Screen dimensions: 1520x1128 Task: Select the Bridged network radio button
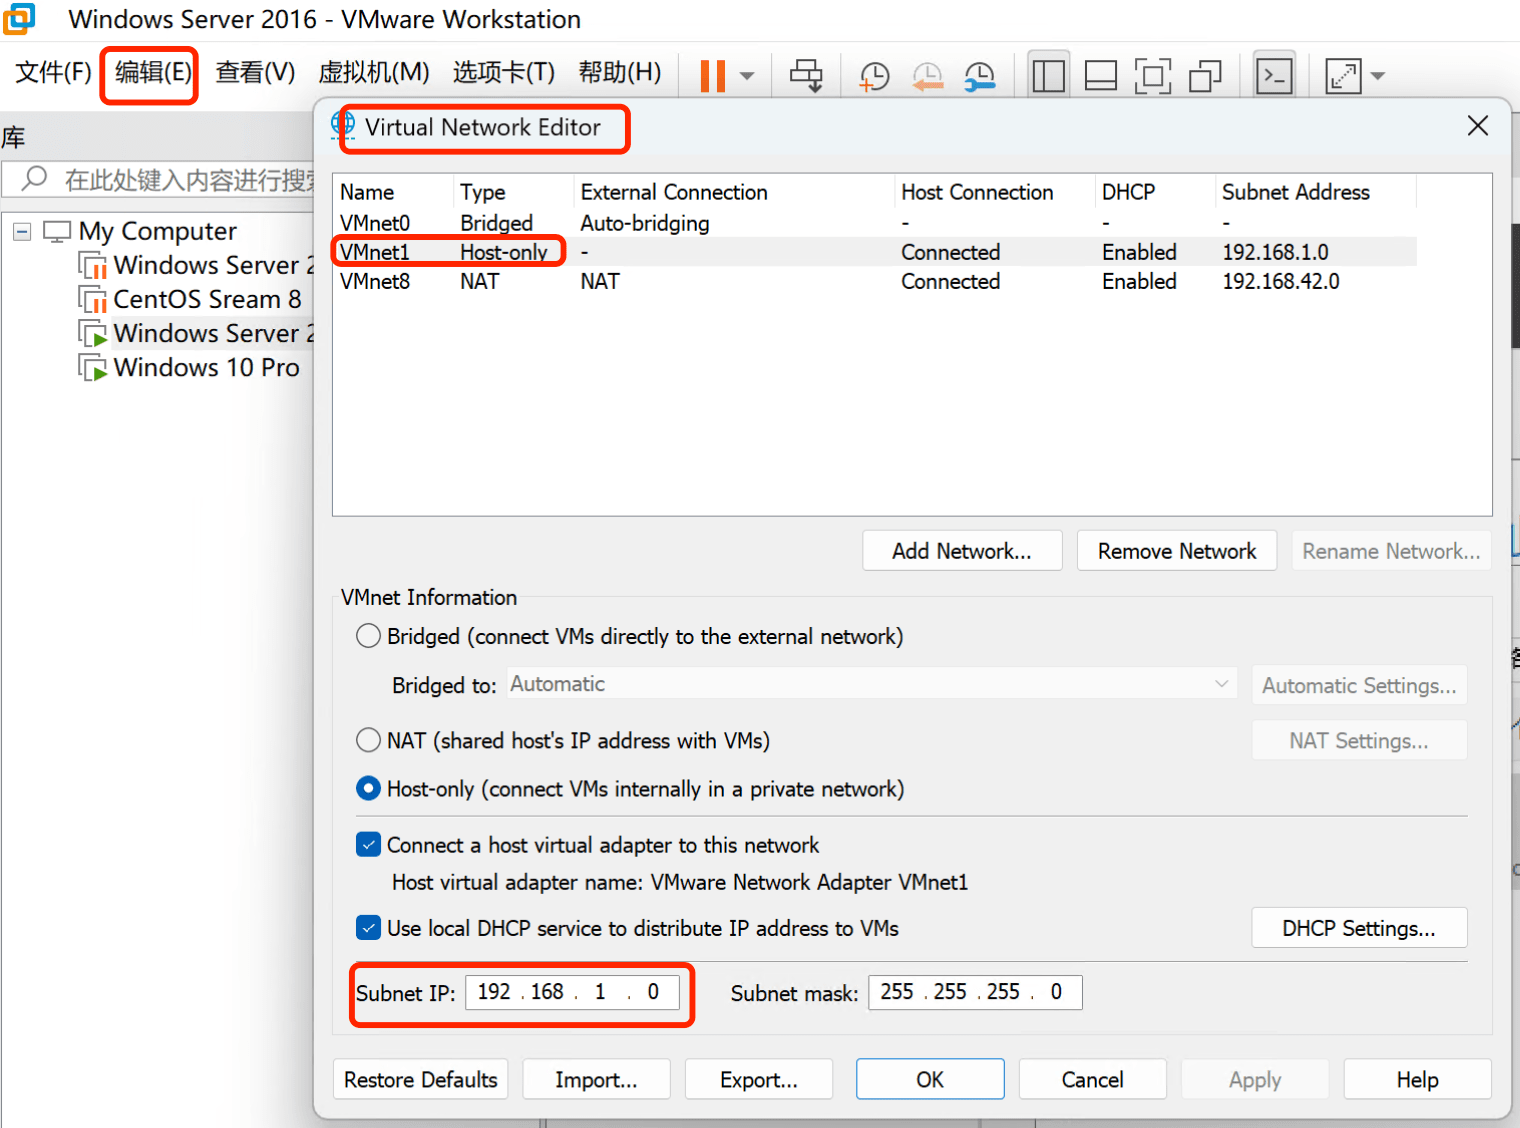369,636
